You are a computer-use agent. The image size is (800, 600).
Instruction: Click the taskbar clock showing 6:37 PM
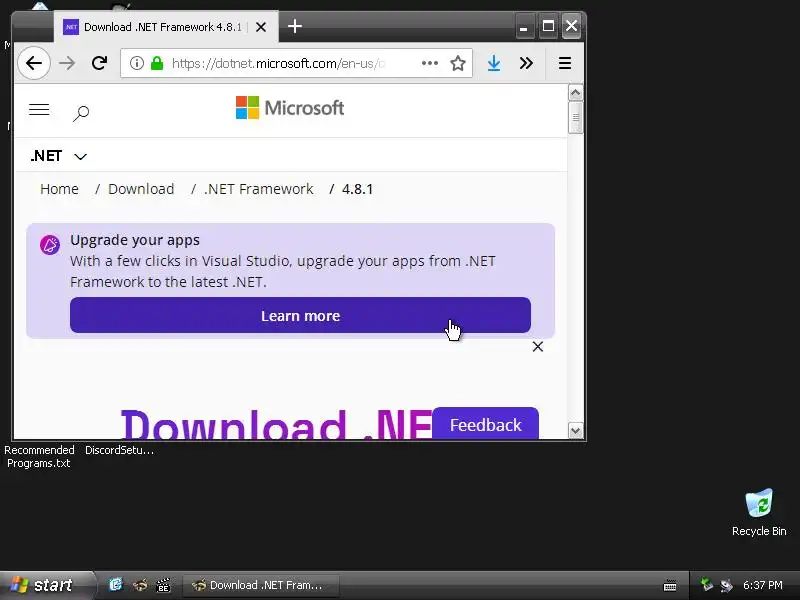[762, 585]
